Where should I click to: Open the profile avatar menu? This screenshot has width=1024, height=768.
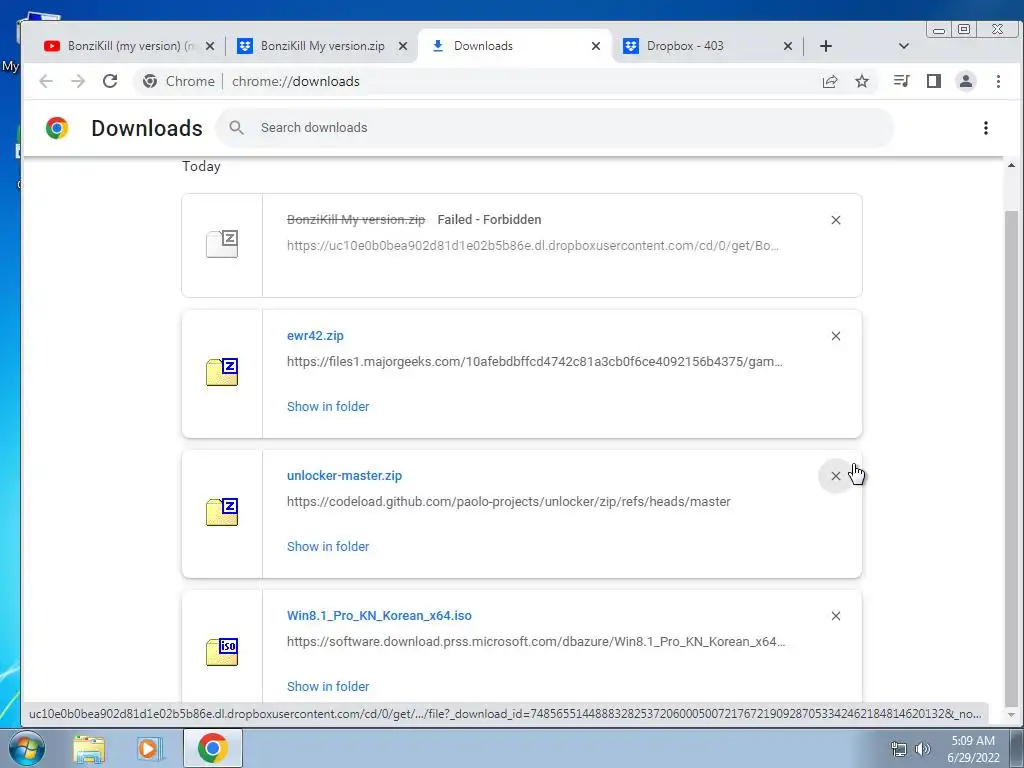[x=966, y=81]
